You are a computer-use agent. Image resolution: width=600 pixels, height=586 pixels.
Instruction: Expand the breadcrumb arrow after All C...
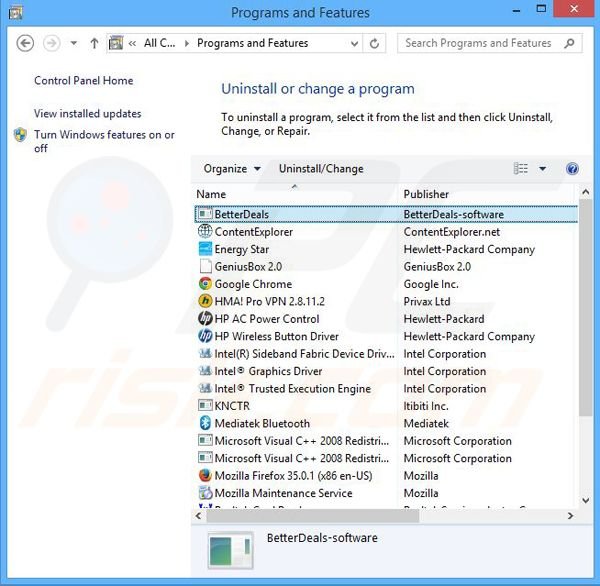pos(187,43)
